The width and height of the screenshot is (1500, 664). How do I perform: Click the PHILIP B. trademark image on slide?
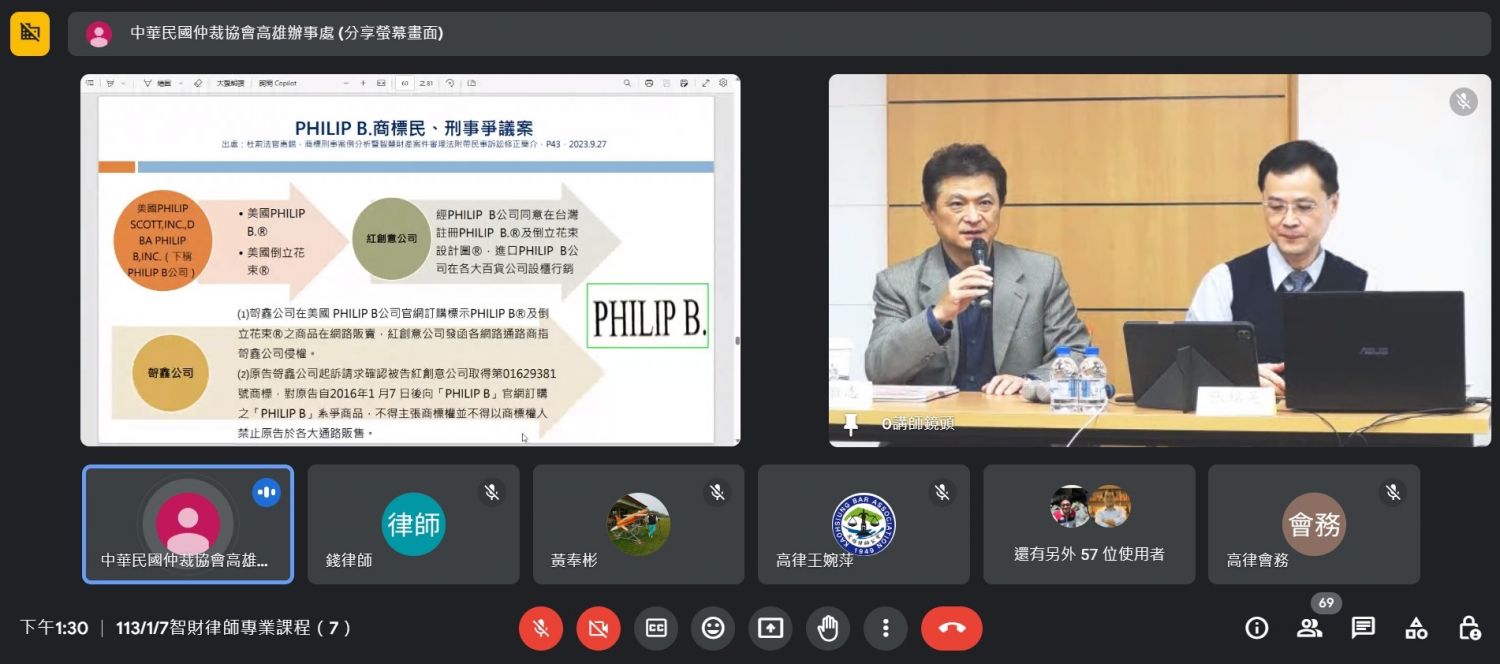pos(647,316)
